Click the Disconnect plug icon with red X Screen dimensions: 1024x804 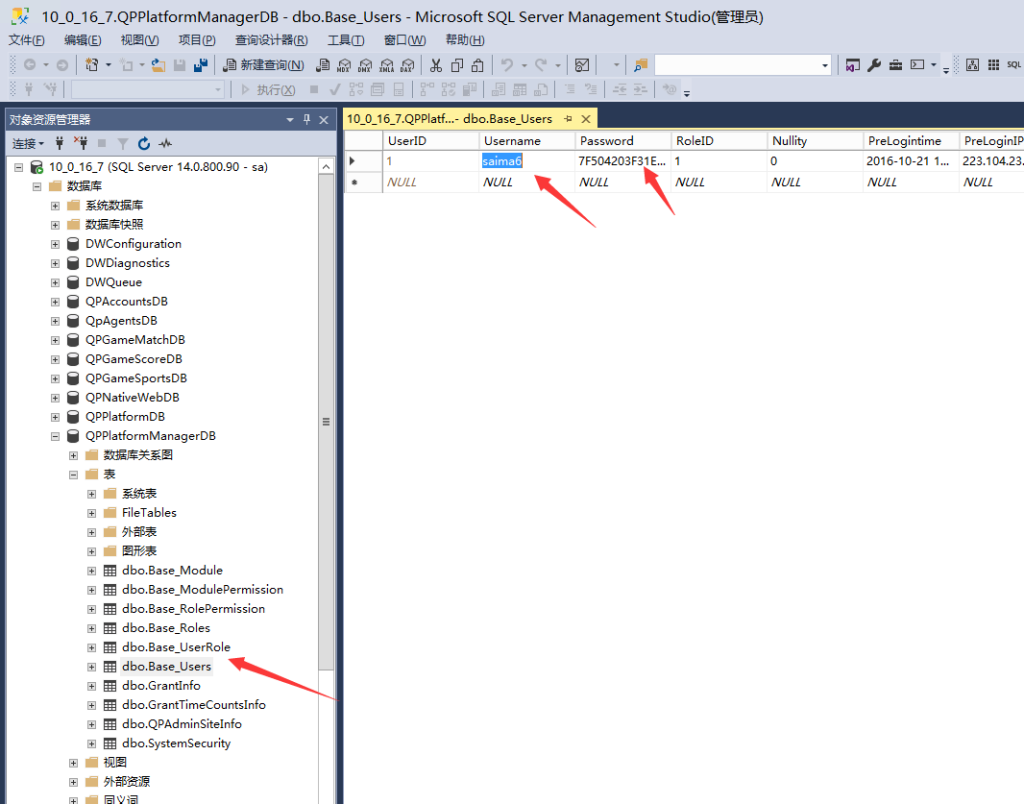(x=82, y=144)
